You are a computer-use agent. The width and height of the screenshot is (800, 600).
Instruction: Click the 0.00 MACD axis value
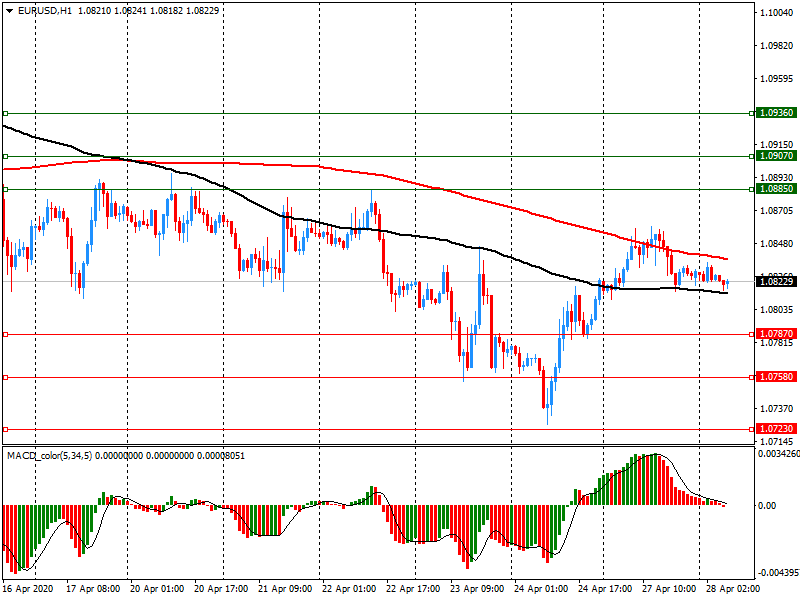pyautogui.click(x=767, y=505)
